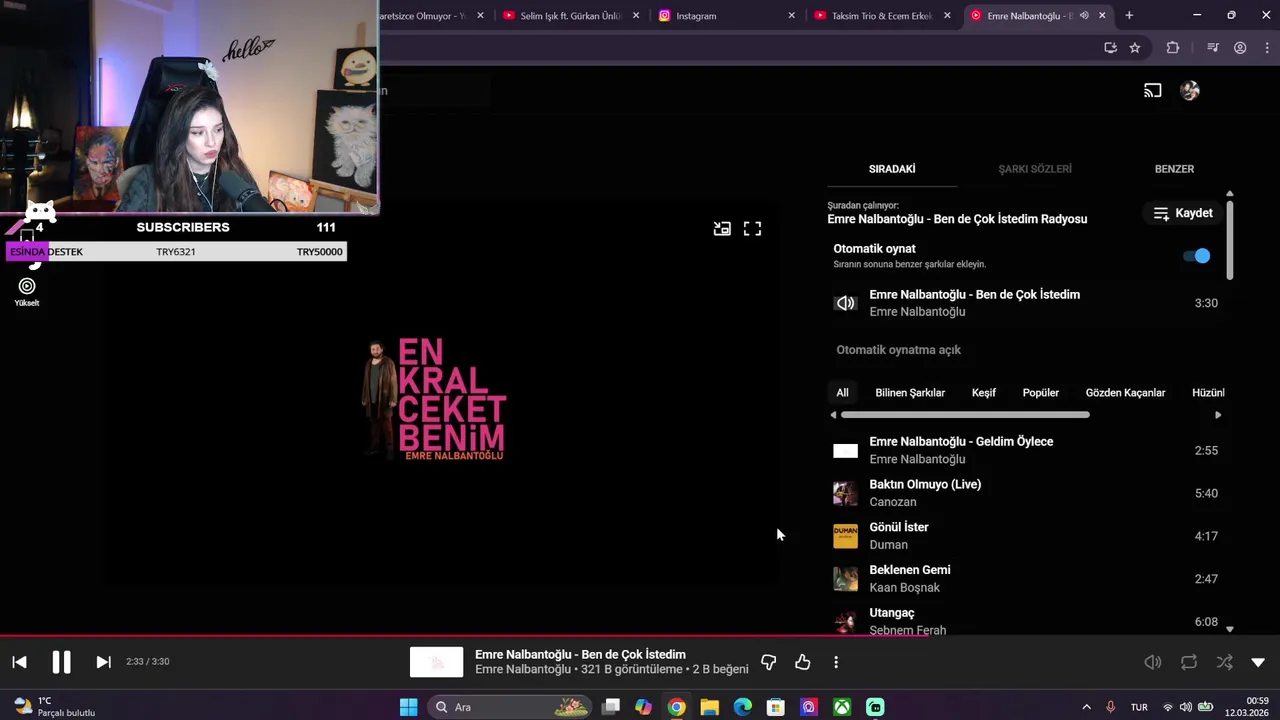Bookmark this page with the star icon
The width and height of the screenshot is (1280, 720).
click(1135, 48)
